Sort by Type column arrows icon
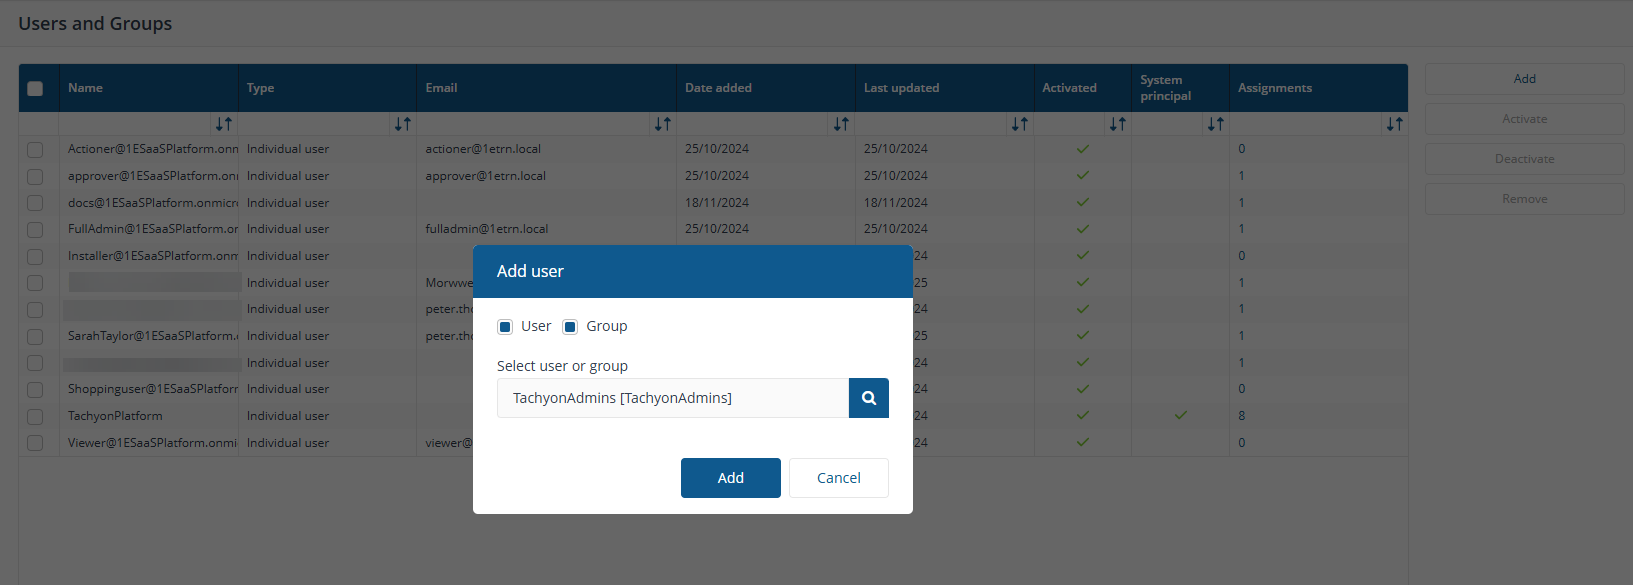The height and width of the screenshot is (585, 1633). coord(402,124)
